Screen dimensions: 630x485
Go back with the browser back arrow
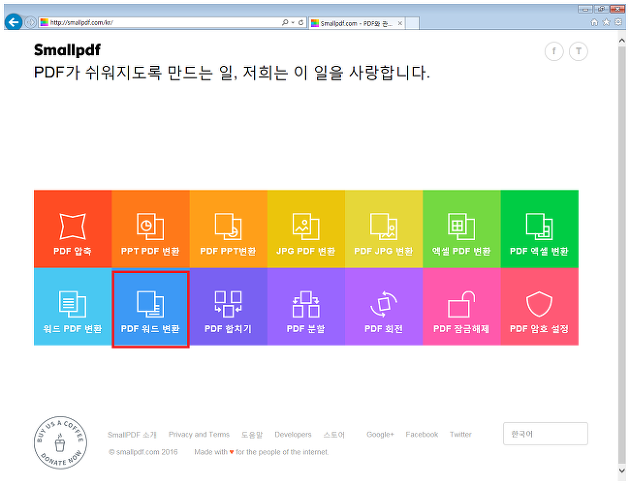(x=14, y=22)
